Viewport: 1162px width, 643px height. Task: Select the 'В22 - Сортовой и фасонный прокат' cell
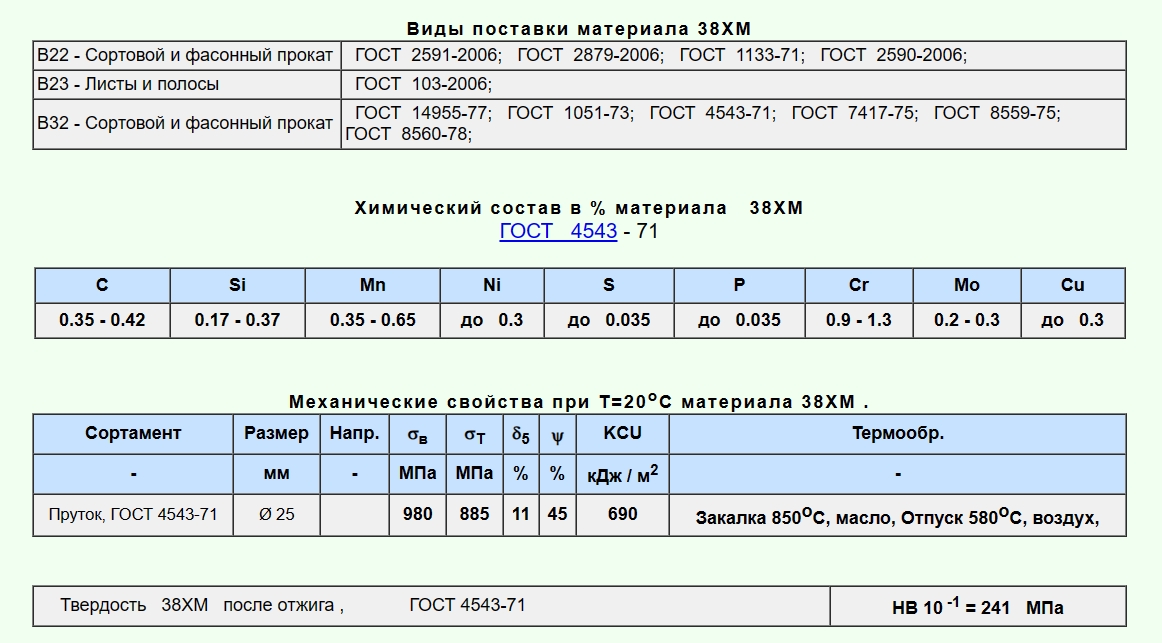(185, 55)
